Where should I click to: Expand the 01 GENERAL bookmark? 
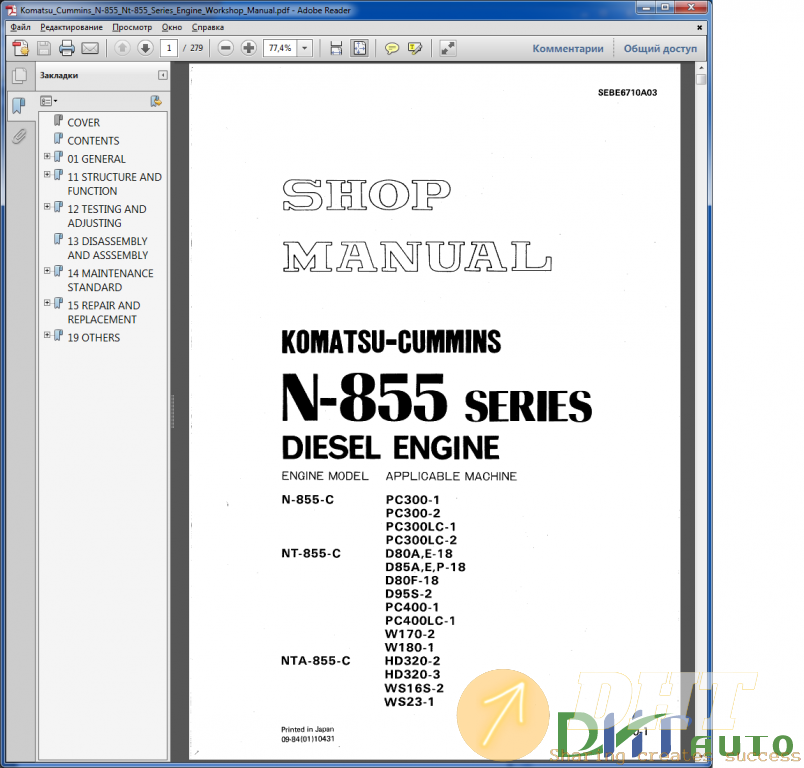click(x=47, y=156)
